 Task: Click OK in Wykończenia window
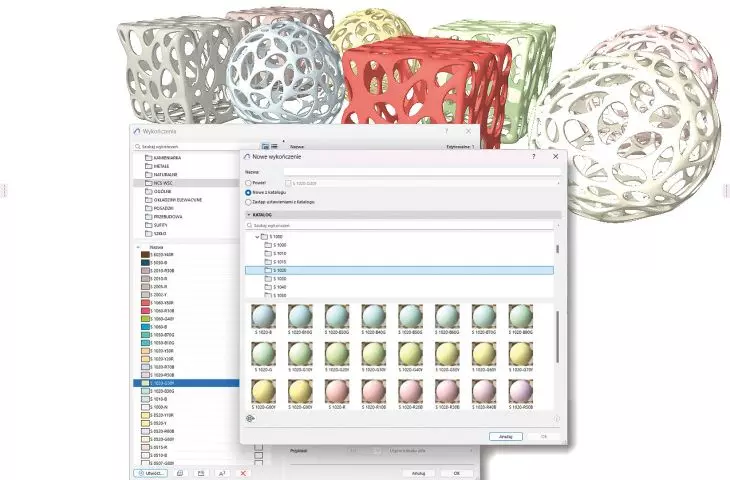point(457,473)
